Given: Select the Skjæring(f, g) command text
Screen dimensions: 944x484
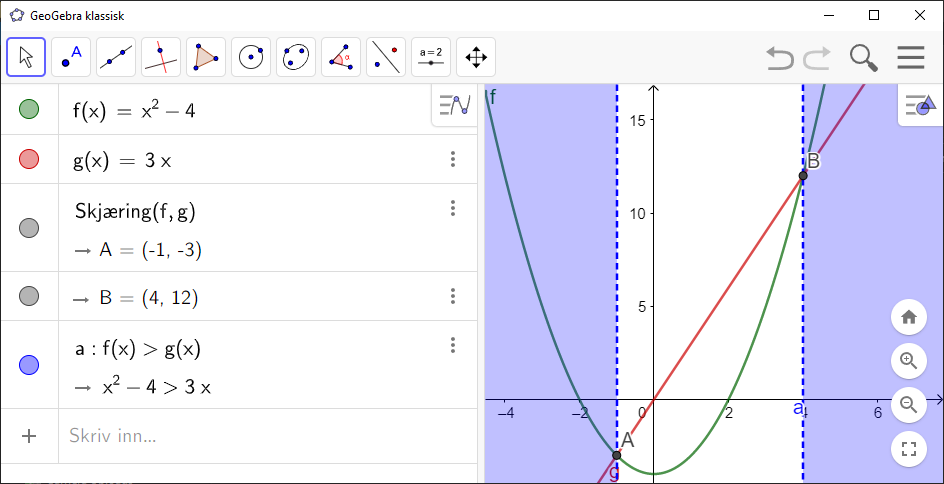Looking at the screenshot, I should coord(135,211).
